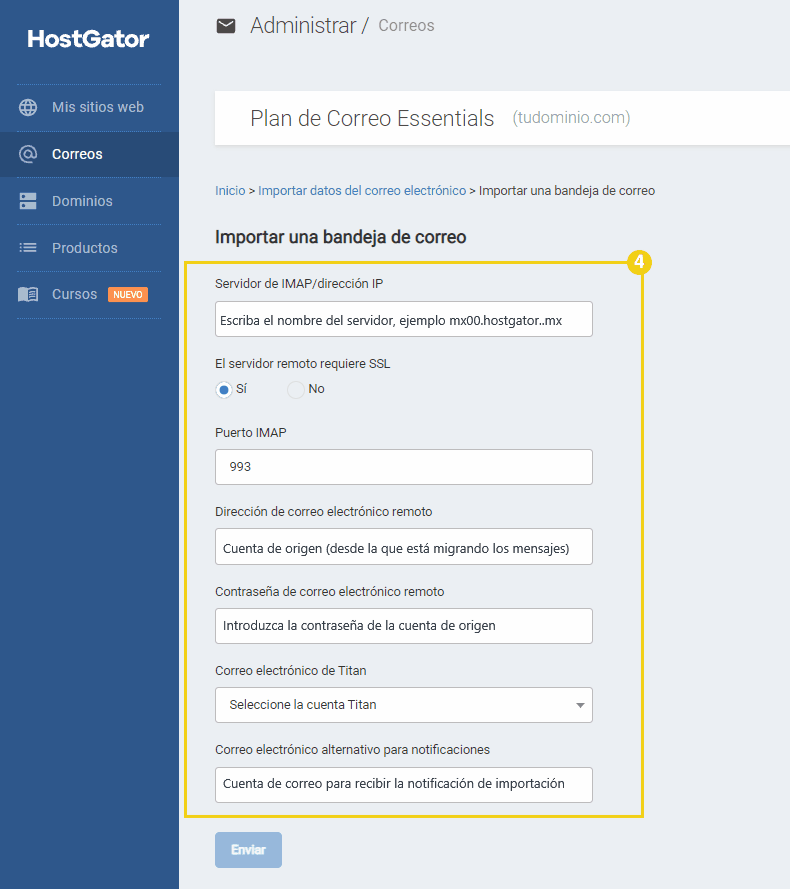The image size is (790, 889).
Task: Click the Correo electrónico alternativo para notificaciones label
Action: pyautogui.click(x=352, y=750)
